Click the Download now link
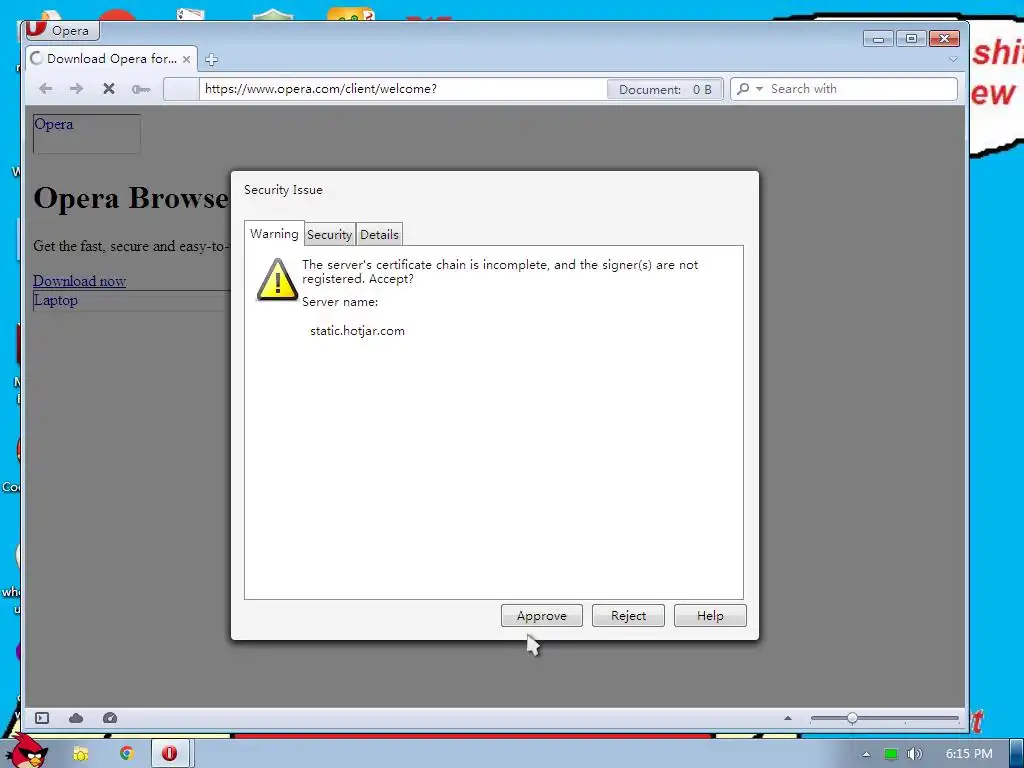1024x768 pixels. tap(80, 281)
